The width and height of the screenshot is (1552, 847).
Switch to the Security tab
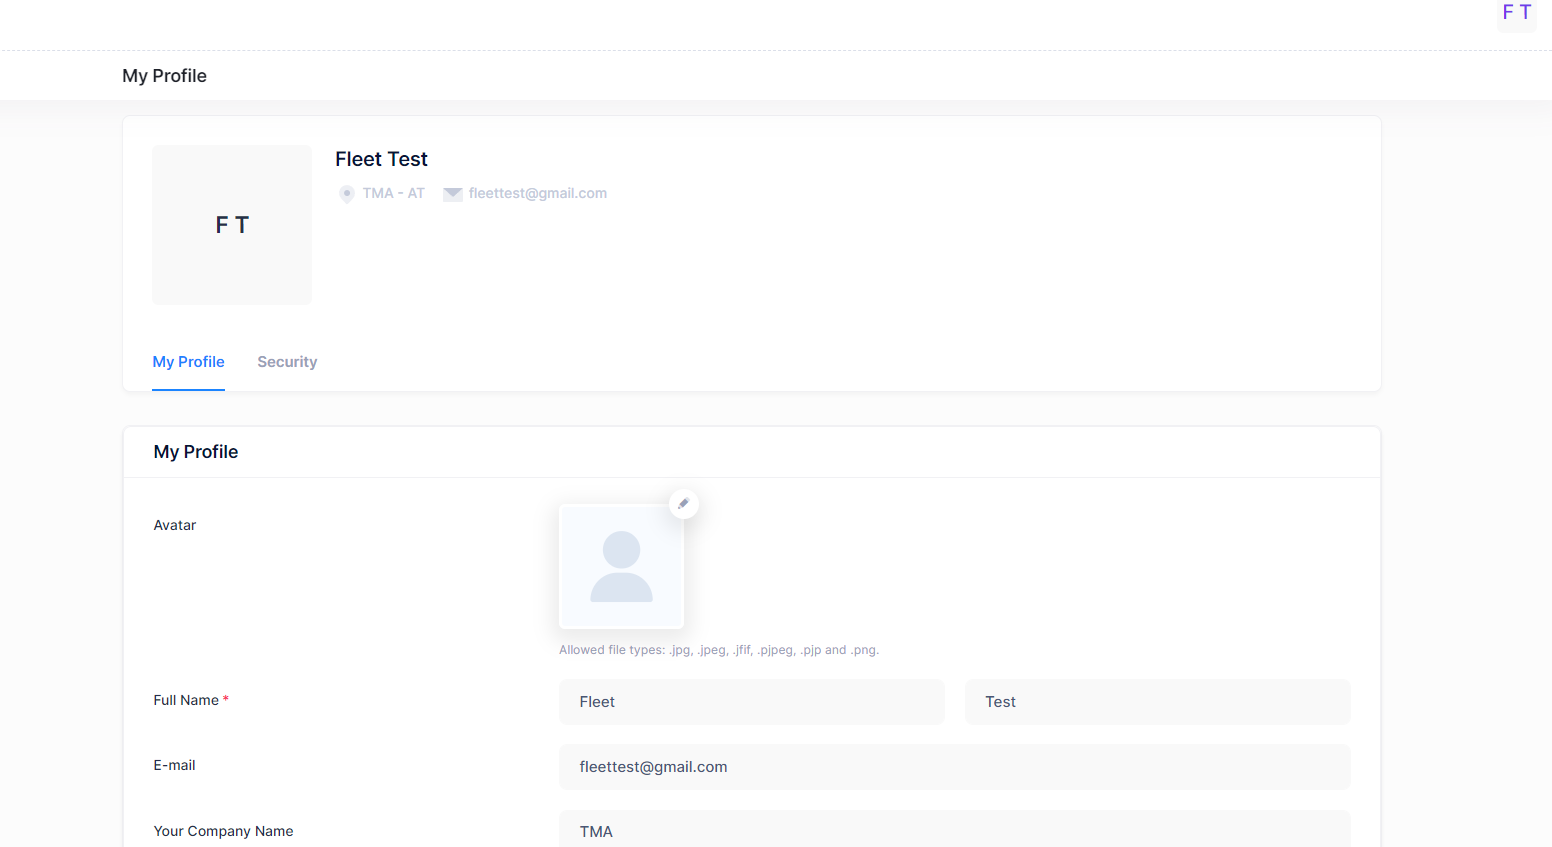(287, 362)
